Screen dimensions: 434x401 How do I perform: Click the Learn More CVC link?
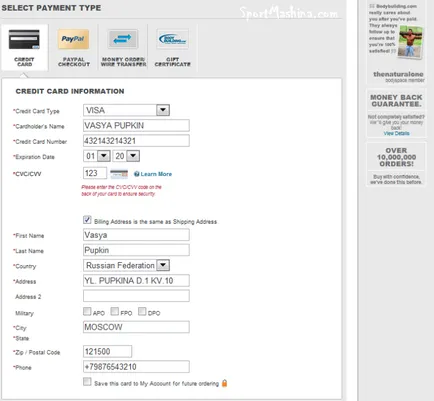point(156,174)
